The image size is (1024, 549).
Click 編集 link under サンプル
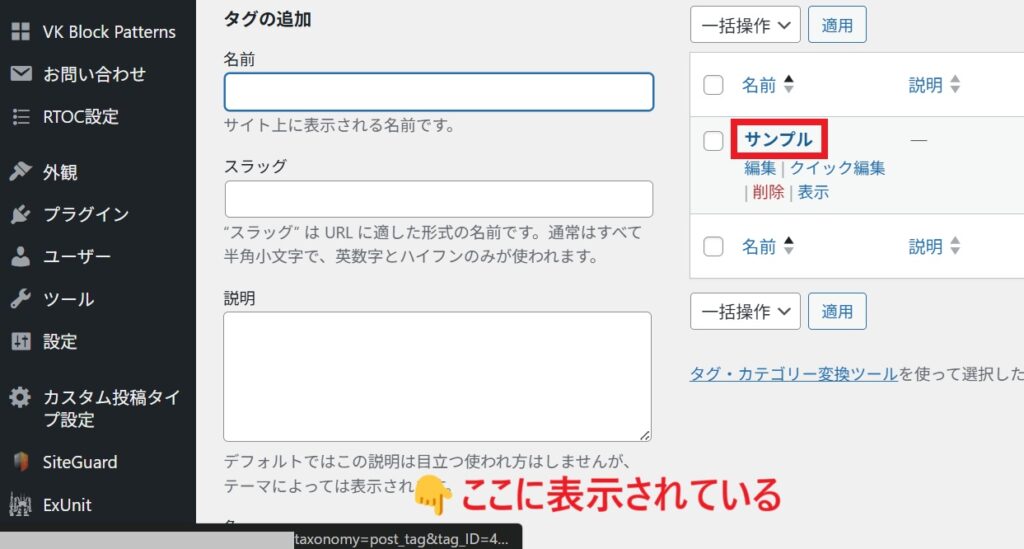[760, 168]
